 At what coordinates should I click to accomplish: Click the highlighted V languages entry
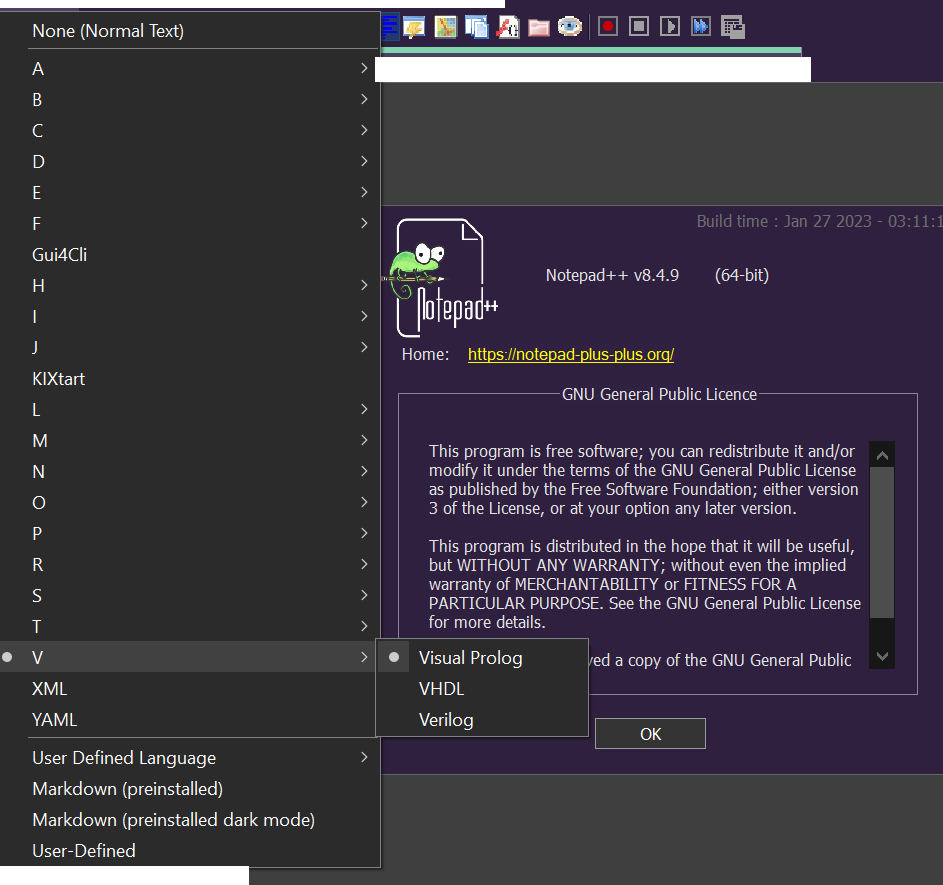[x=190, y=658]
